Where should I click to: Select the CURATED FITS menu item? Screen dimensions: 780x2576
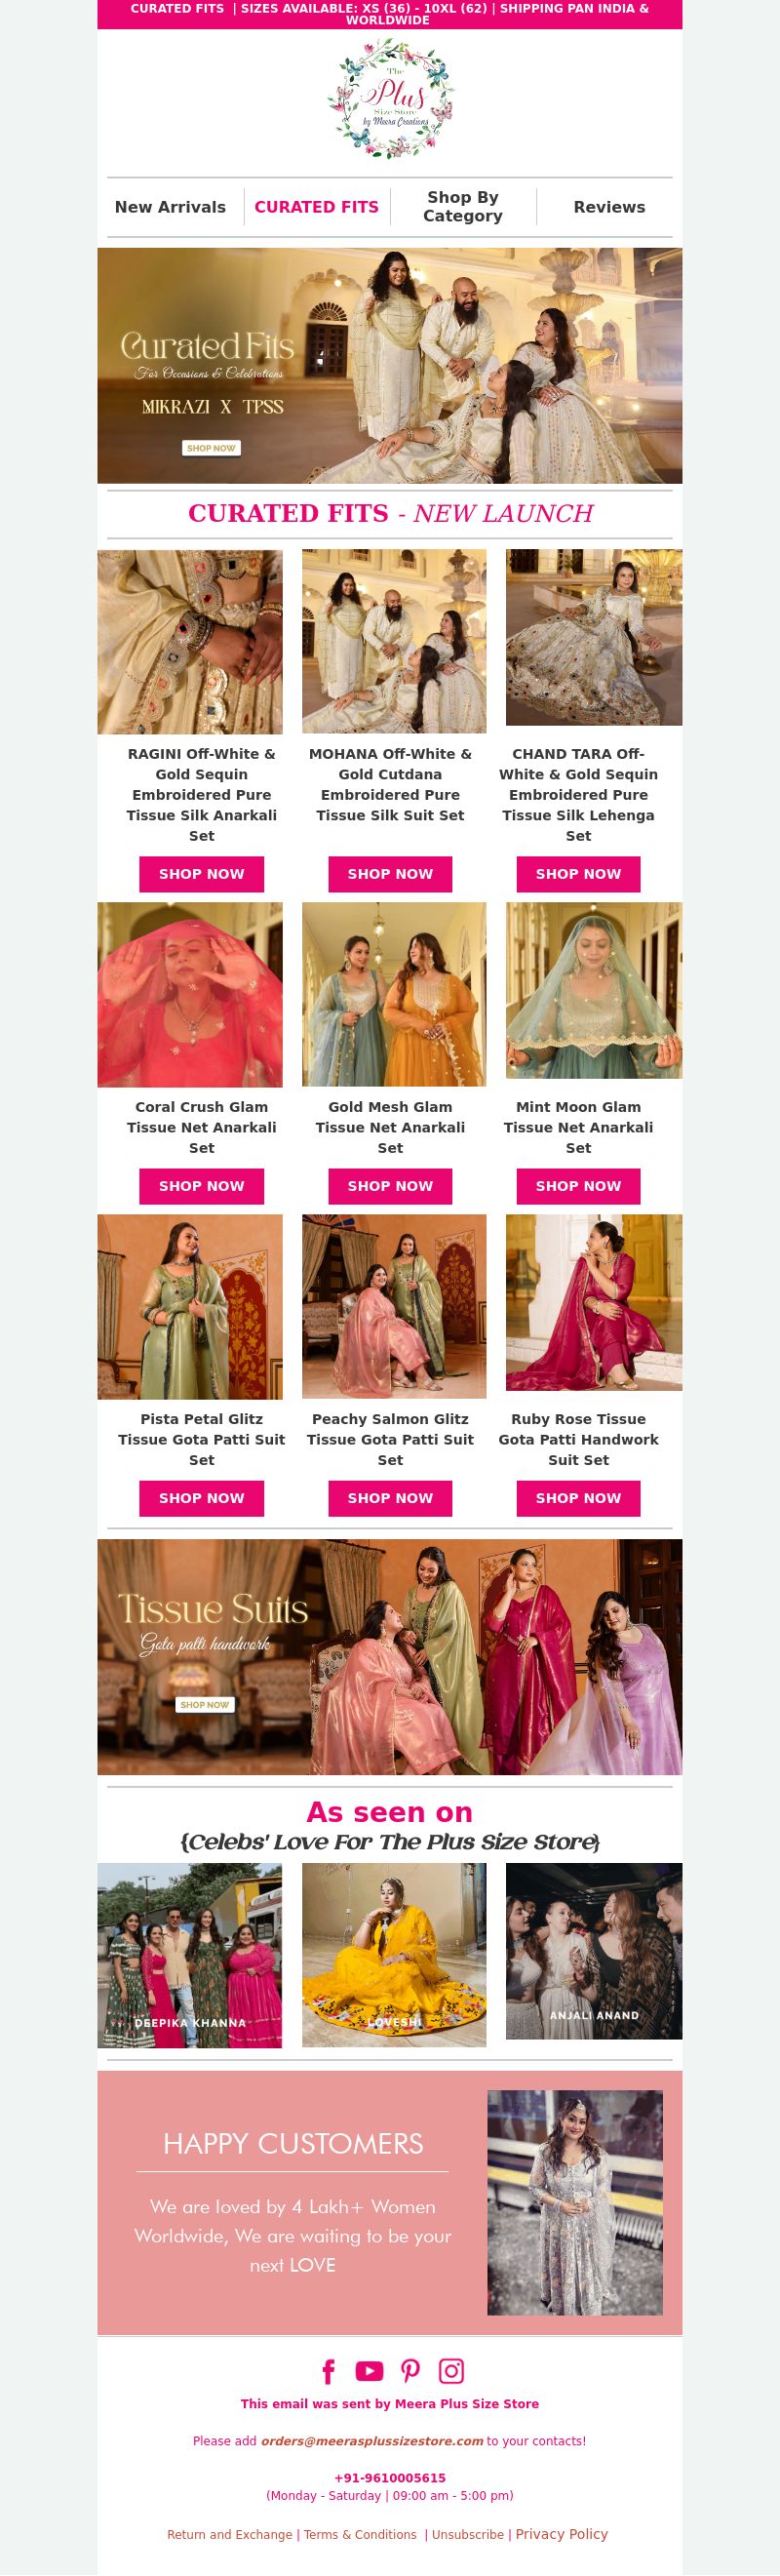pyautogui.click(x=316, y=207)
